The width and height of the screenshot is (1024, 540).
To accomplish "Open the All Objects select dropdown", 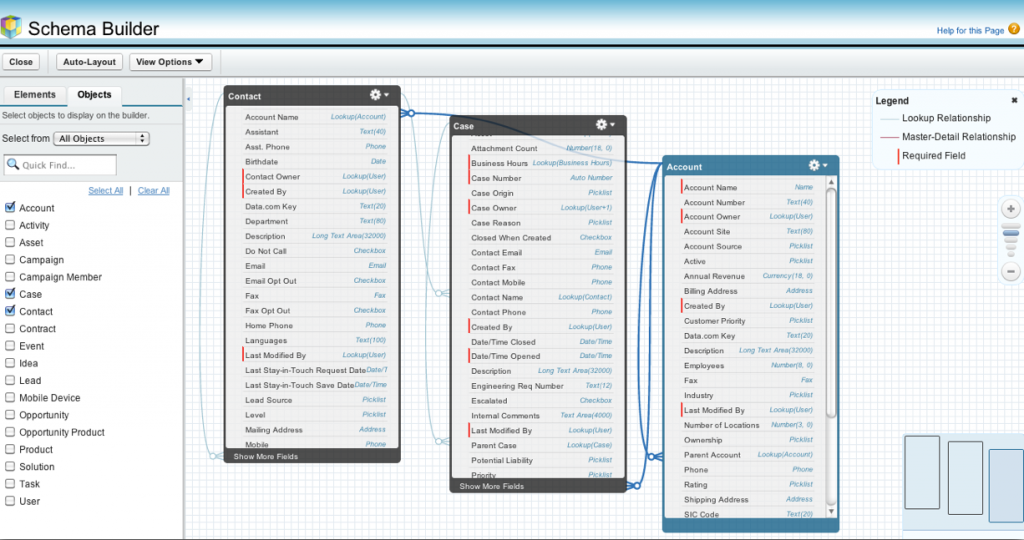I will pyautogui.click(x=102, y=139).
